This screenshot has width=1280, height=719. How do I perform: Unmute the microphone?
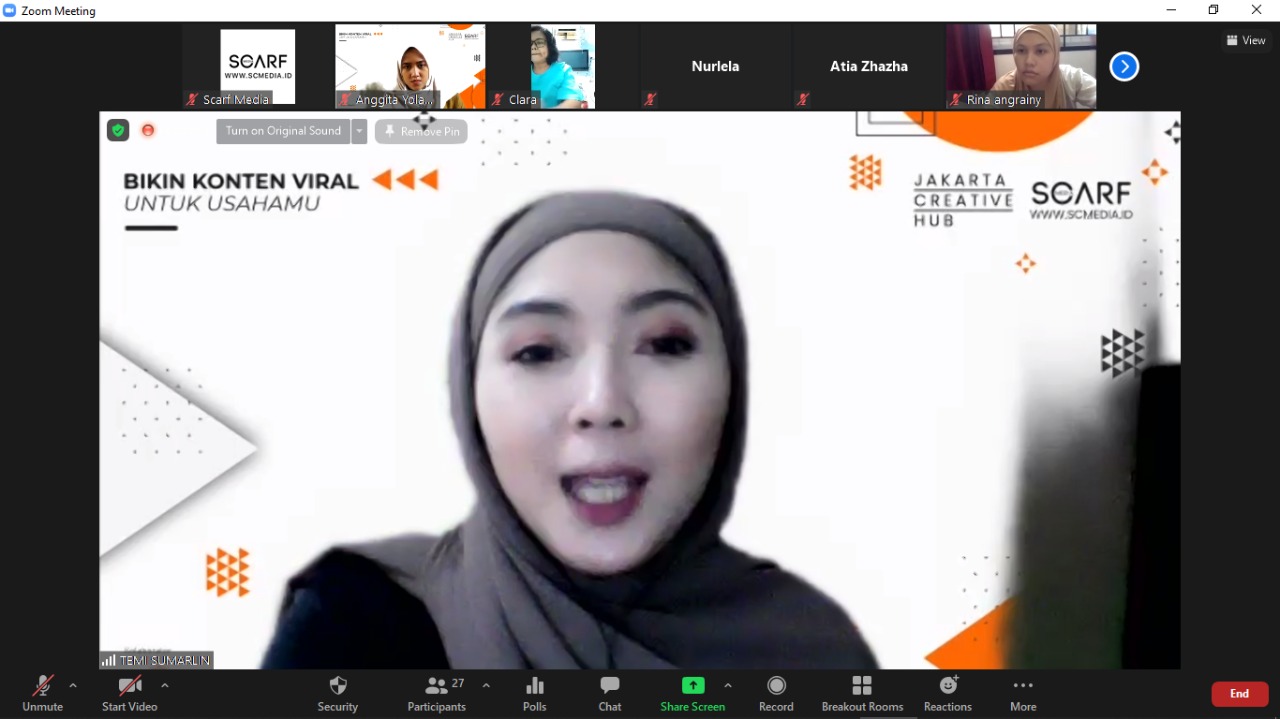(42, 693)
